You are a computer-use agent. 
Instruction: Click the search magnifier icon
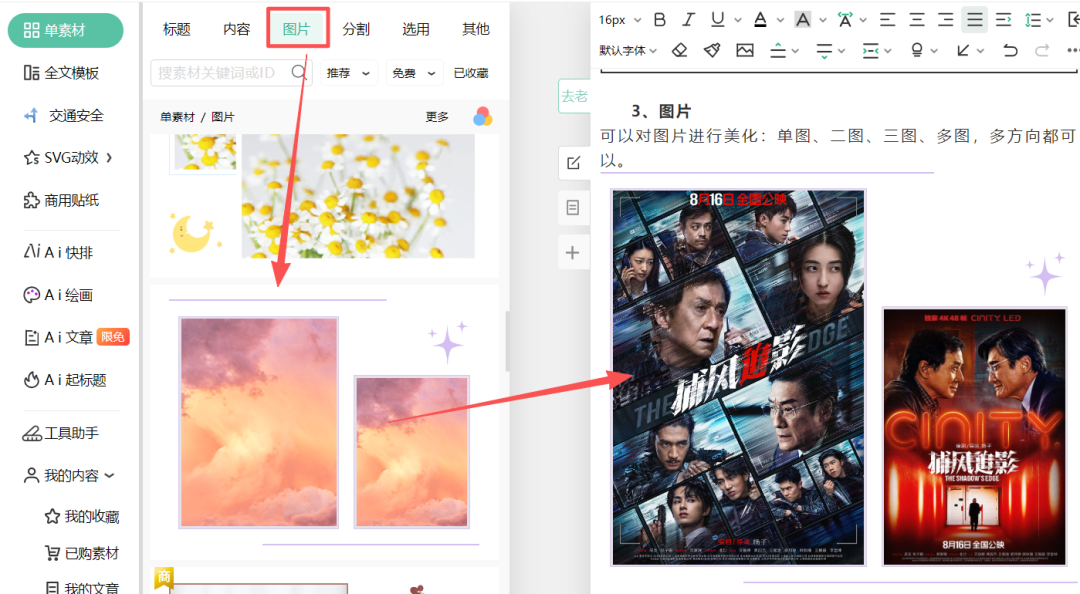click(298, 72)
